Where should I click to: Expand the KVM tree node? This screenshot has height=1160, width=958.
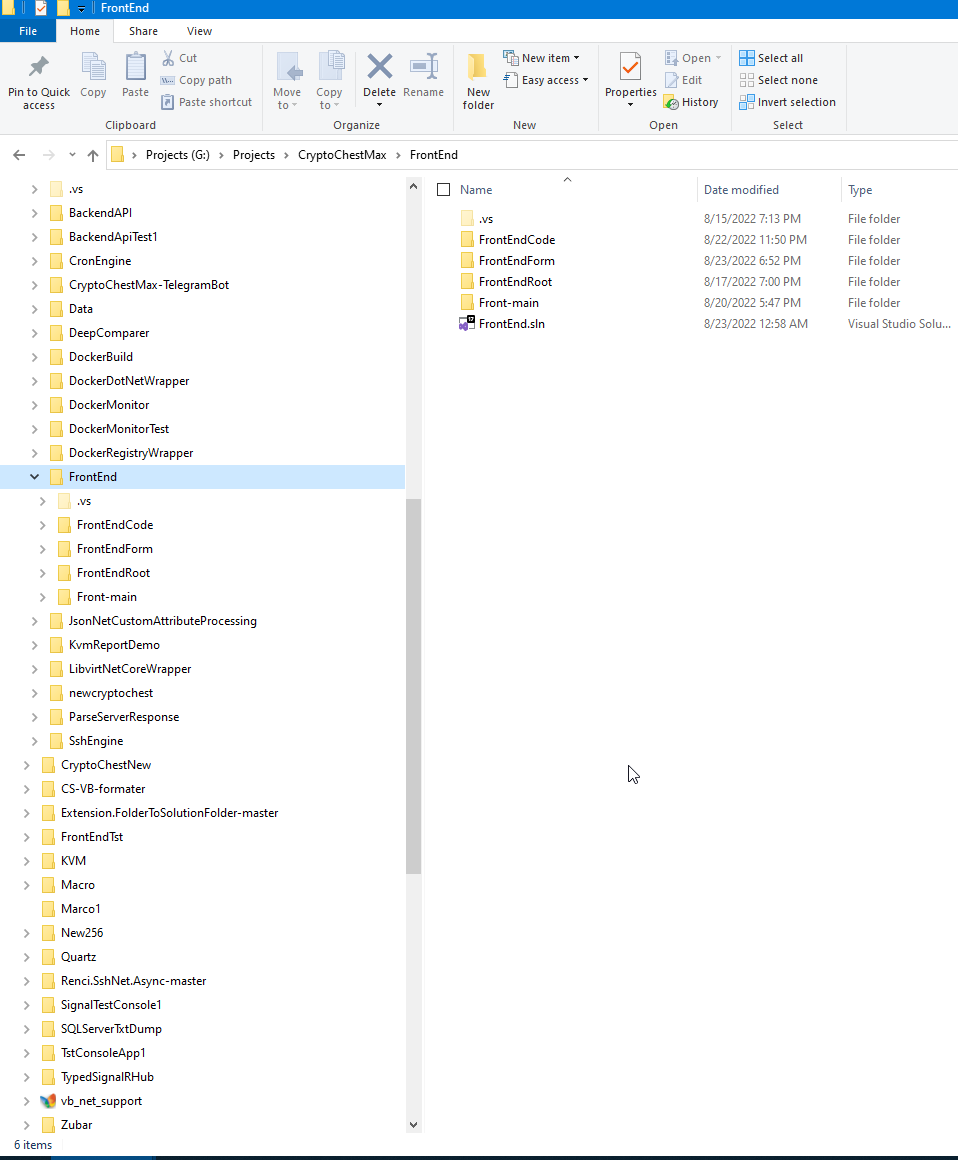[x=27, y=861]
